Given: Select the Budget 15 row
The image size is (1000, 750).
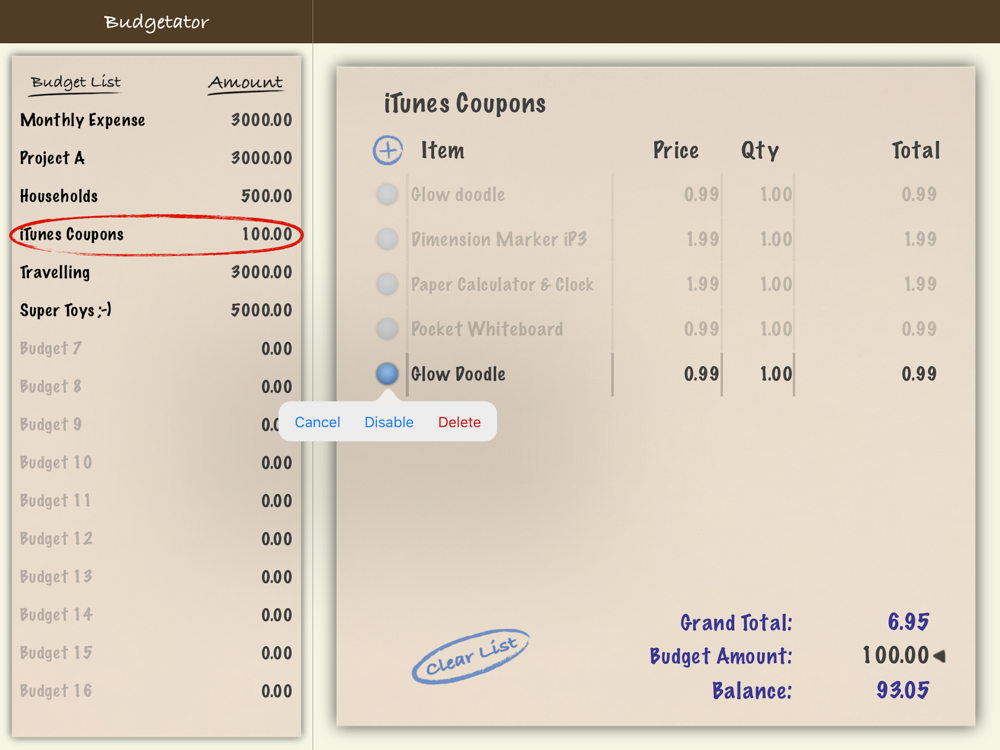Looking at the screenshot, I should point(156,653).
